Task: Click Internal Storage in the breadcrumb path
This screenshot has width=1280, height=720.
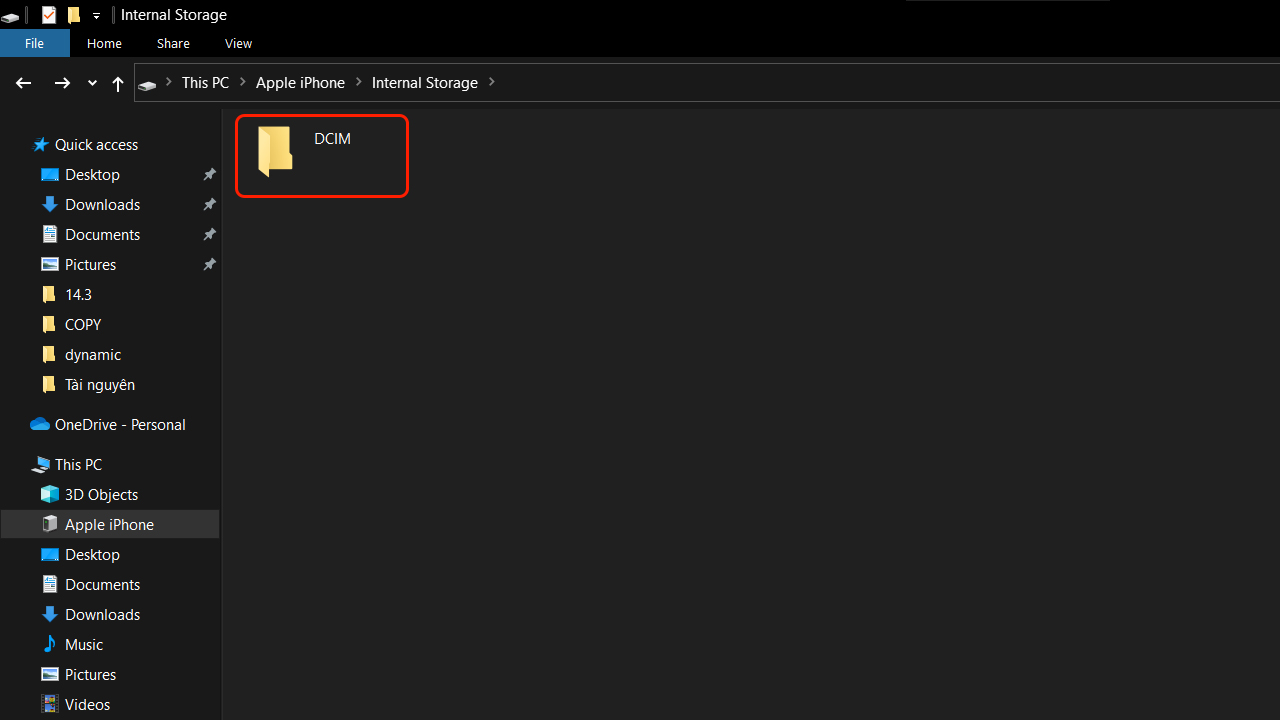Action: (x=425, y=83)
